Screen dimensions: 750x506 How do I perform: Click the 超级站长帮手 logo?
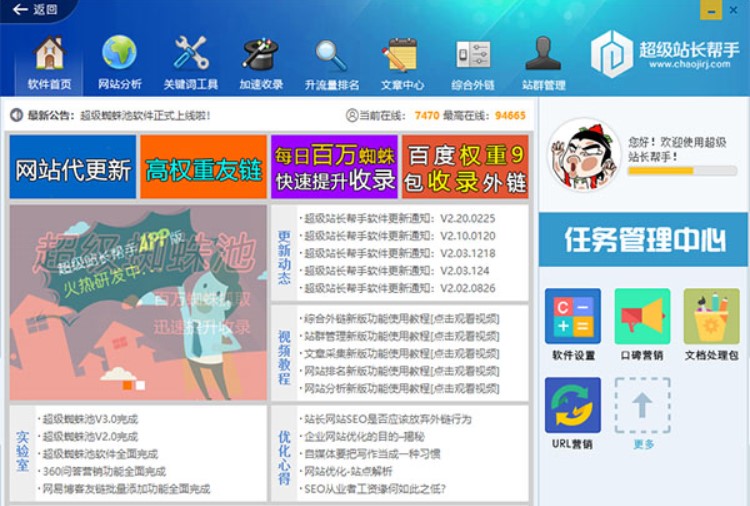tap(665, 54)
